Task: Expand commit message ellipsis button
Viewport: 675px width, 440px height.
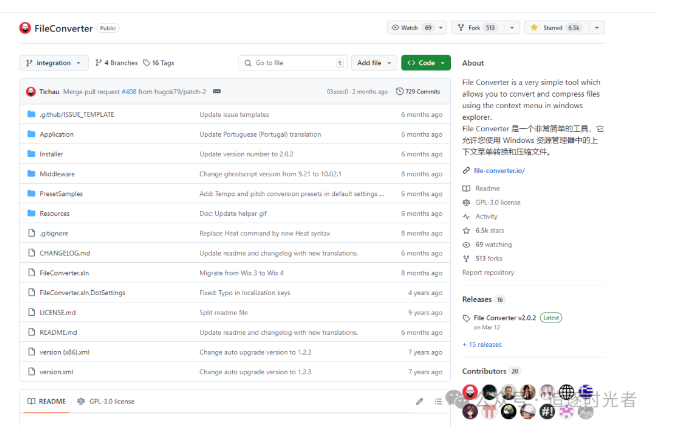Action: coord(217,91)
